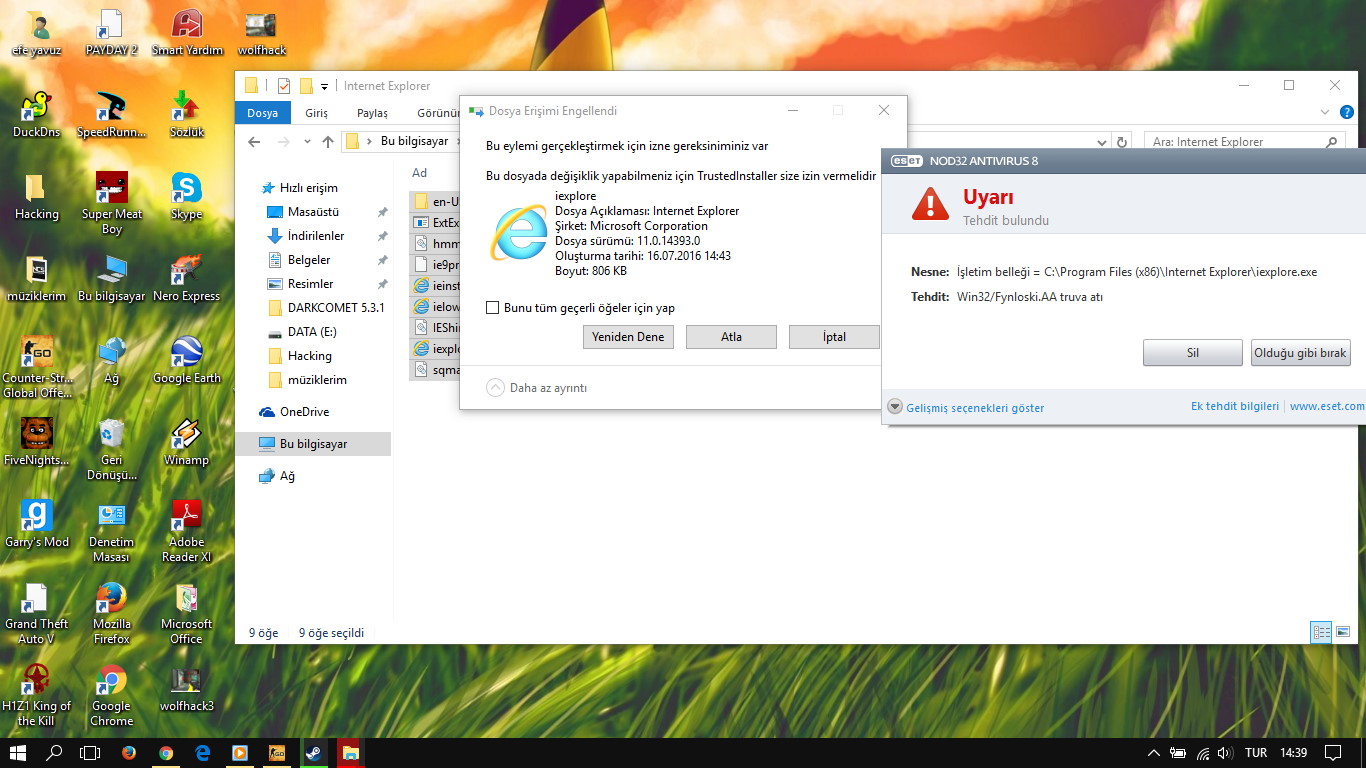Image resolution: width=1366 pixels, height=768 pixels.
Task: Open the taskbar search magnifier
Action: coord(54,753)
